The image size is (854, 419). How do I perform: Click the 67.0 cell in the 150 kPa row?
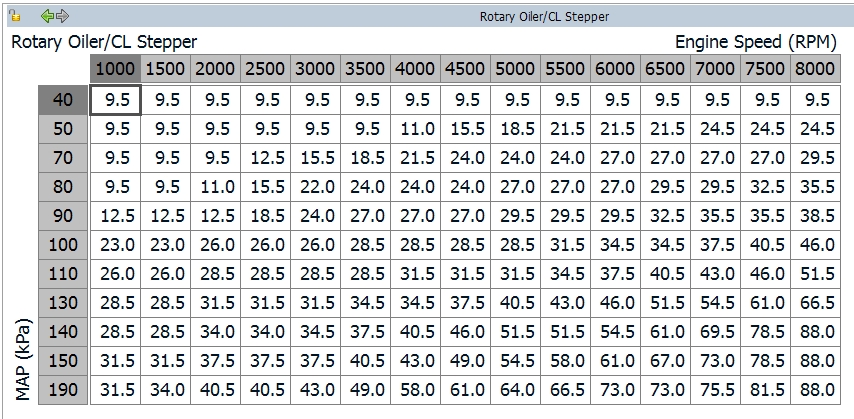pyautogui.click(x=666, y=361)
